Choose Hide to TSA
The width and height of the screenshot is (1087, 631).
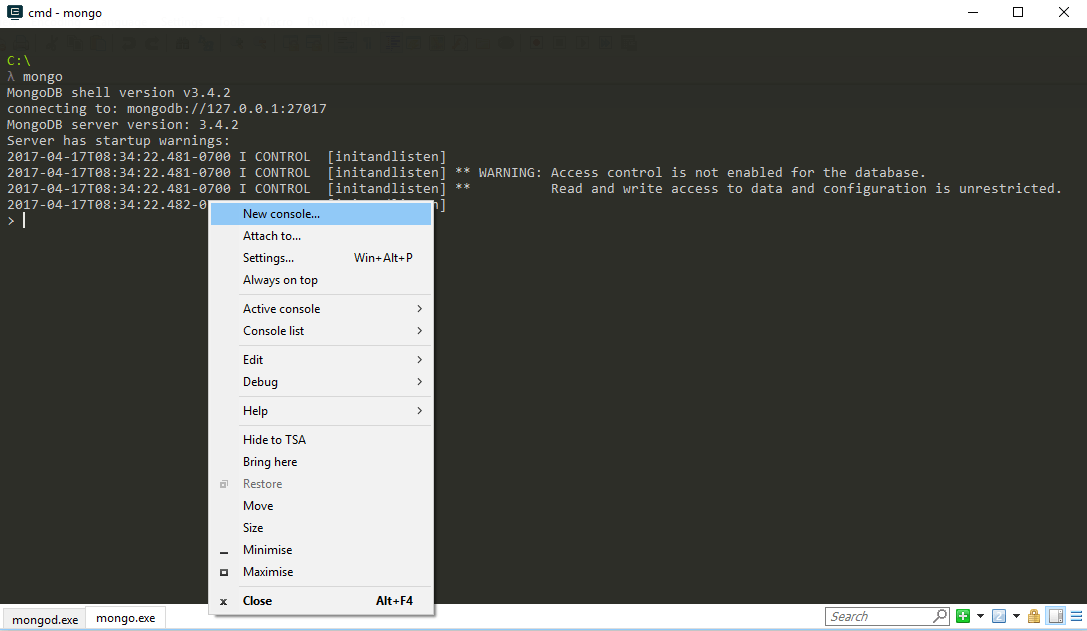click(321, 440)
